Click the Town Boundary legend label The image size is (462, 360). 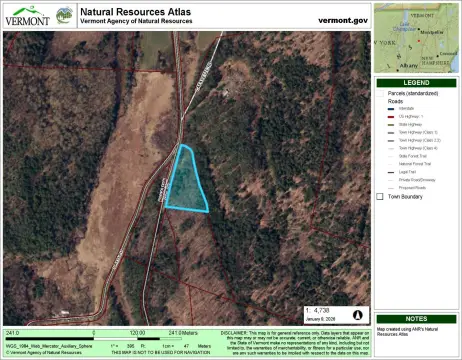(x=405, y=197)
